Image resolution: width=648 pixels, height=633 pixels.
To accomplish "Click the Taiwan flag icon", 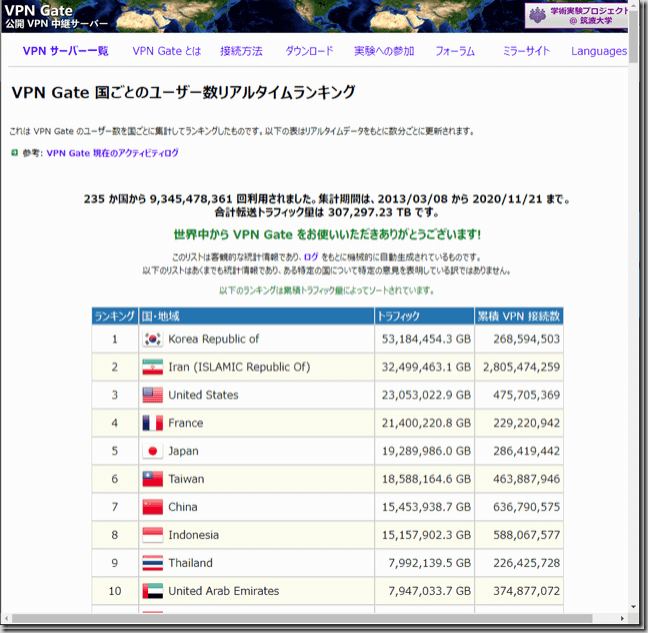I will pyautogui.click(x=152, y=479).
